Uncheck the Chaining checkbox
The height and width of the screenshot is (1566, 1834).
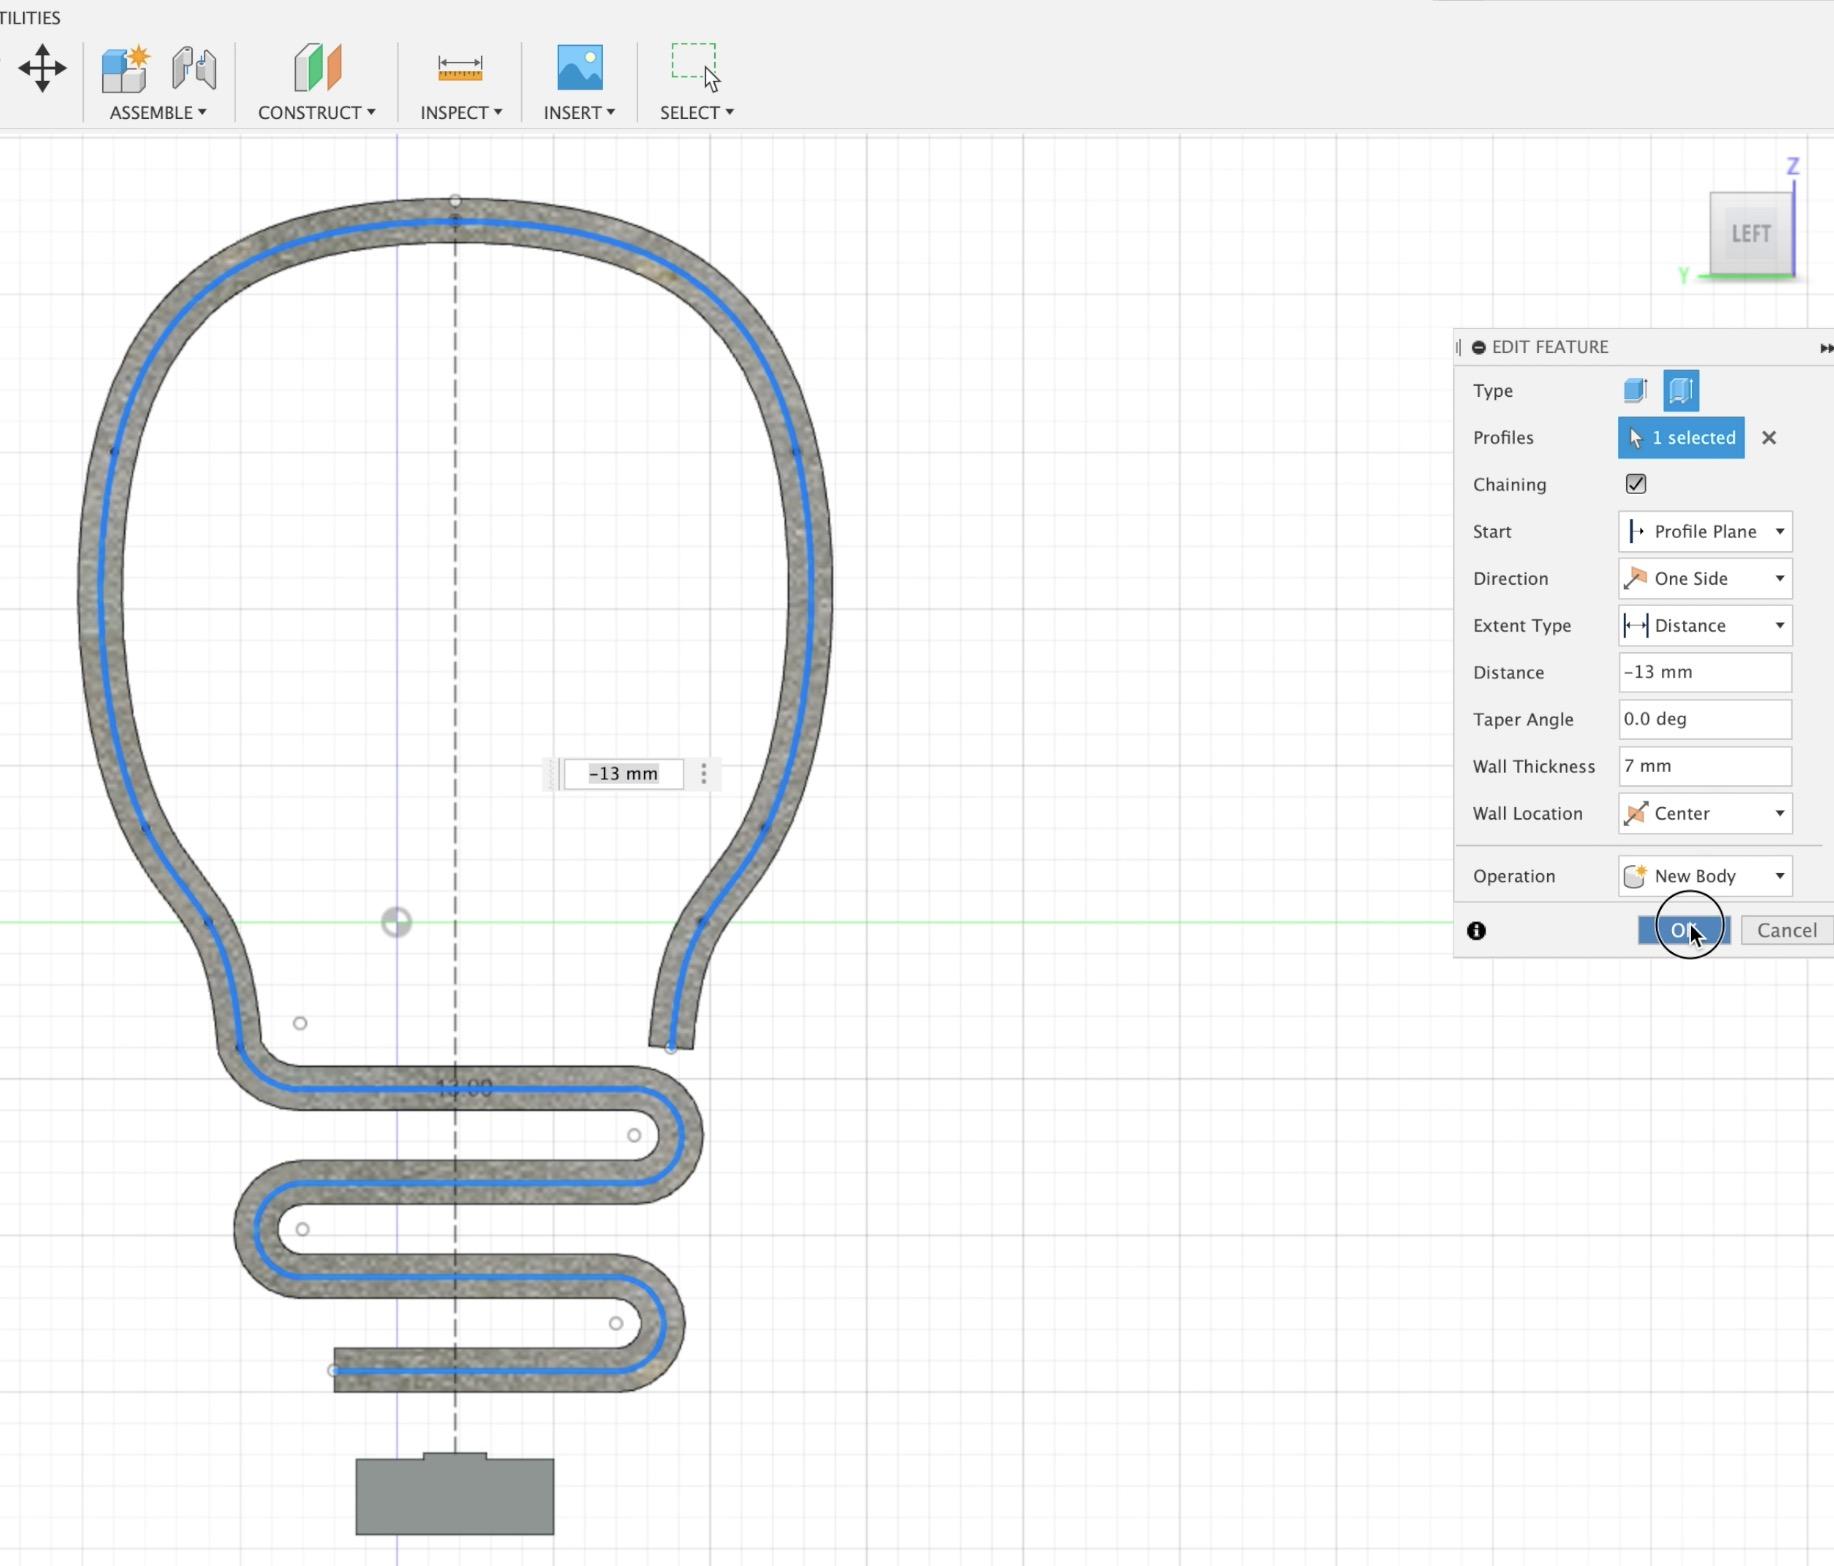(1636, 484)
